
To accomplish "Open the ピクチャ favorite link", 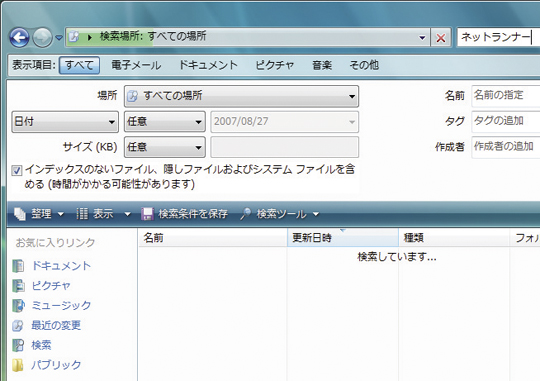I will [x=51, y=286].
